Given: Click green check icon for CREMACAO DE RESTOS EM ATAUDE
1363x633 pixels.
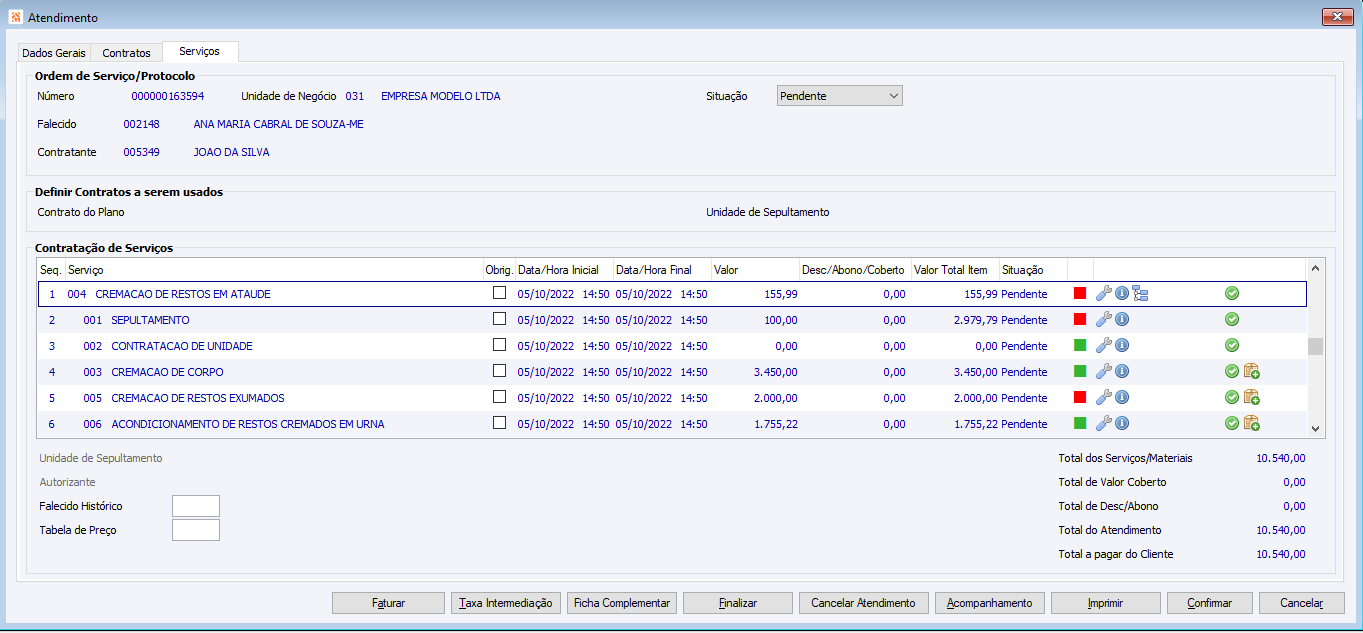Looking at the screenshot, I should (x=1232, y=294).
